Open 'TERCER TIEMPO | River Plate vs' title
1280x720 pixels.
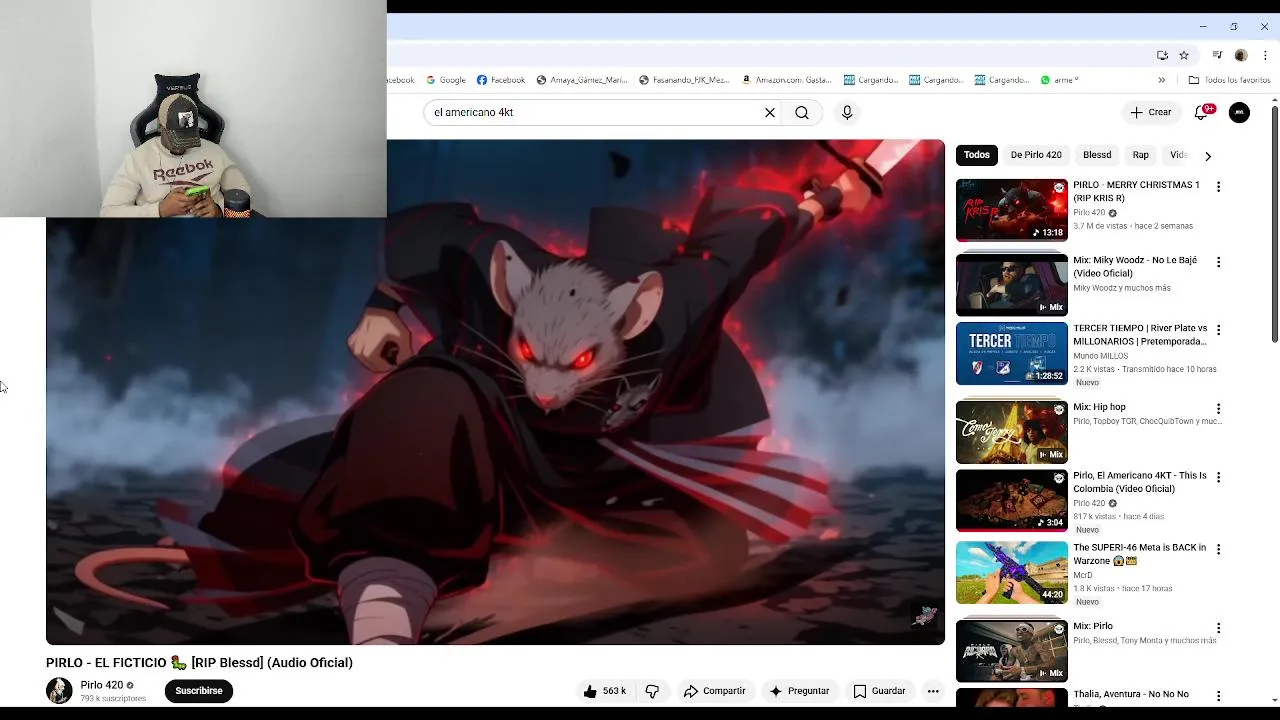[1140, 335]
